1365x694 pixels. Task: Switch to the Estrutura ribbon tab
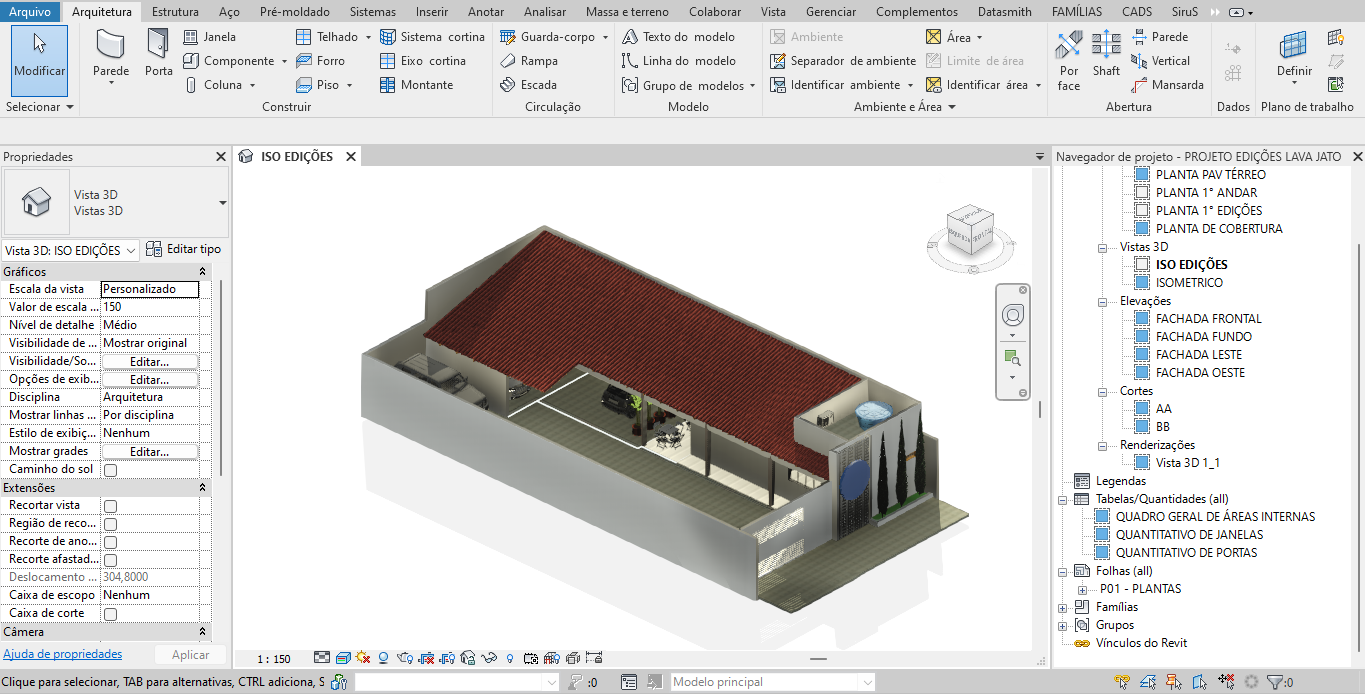tap(174, 12)
